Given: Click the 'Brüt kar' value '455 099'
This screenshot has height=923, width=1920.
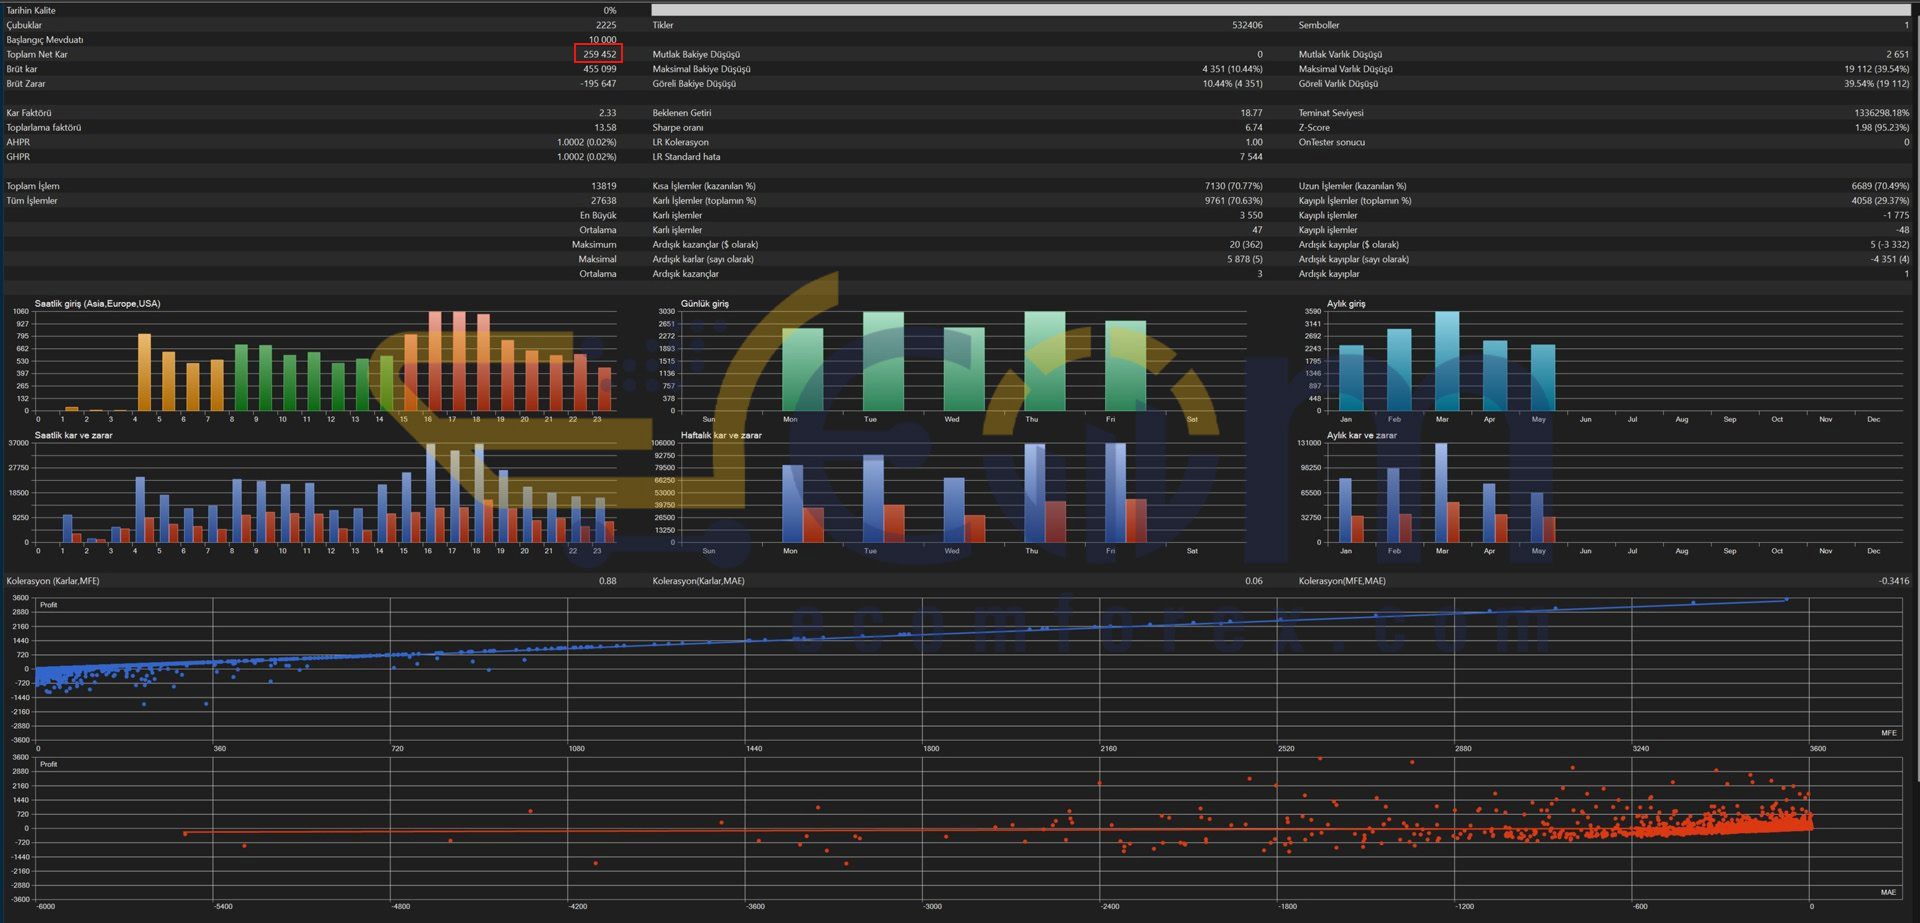Looking at the screenshot, I should click(x=599, y=69).
